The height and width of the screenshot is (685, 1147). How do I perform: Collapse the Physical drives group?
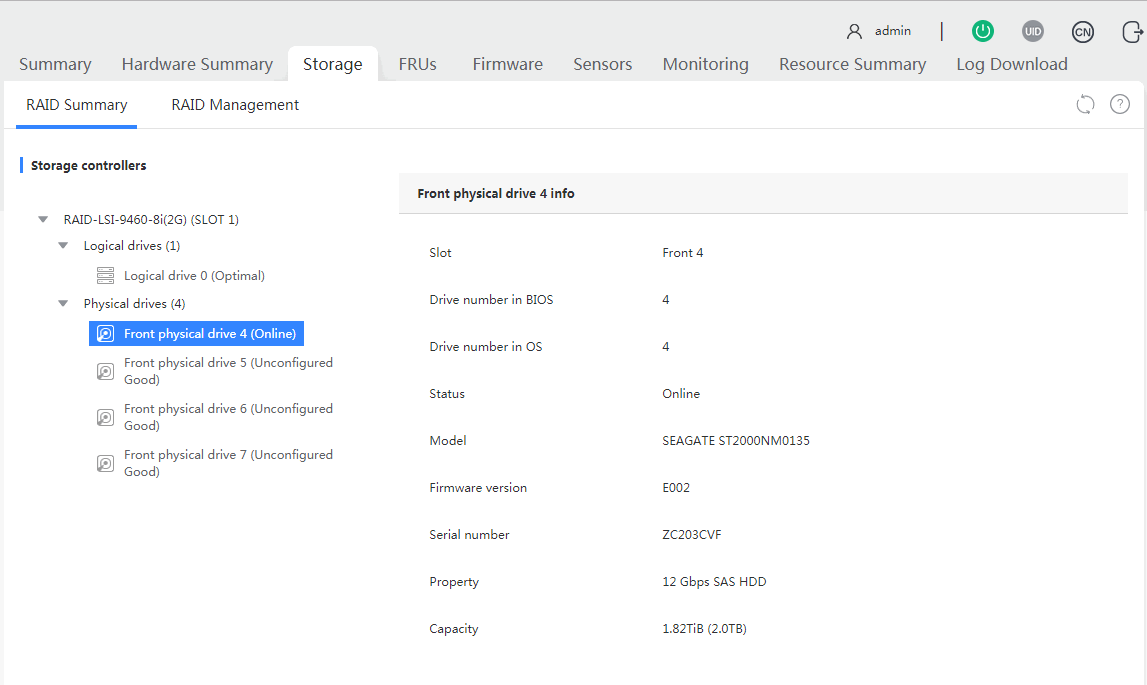[x=63, y=304]
